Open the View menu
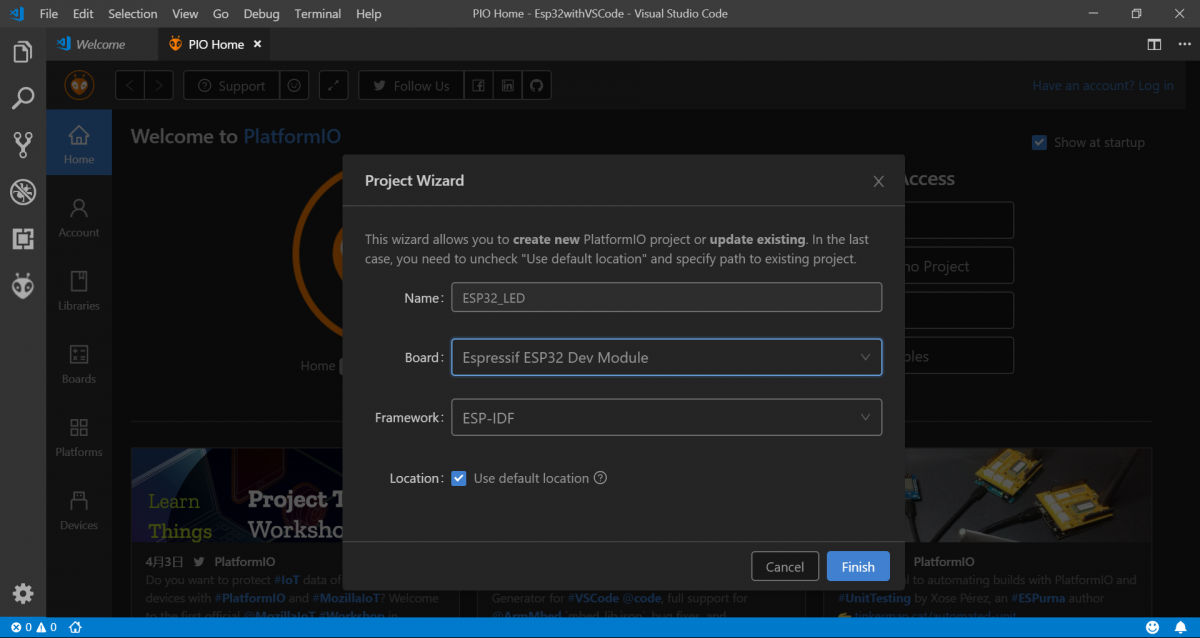 [x=185, y=14]
